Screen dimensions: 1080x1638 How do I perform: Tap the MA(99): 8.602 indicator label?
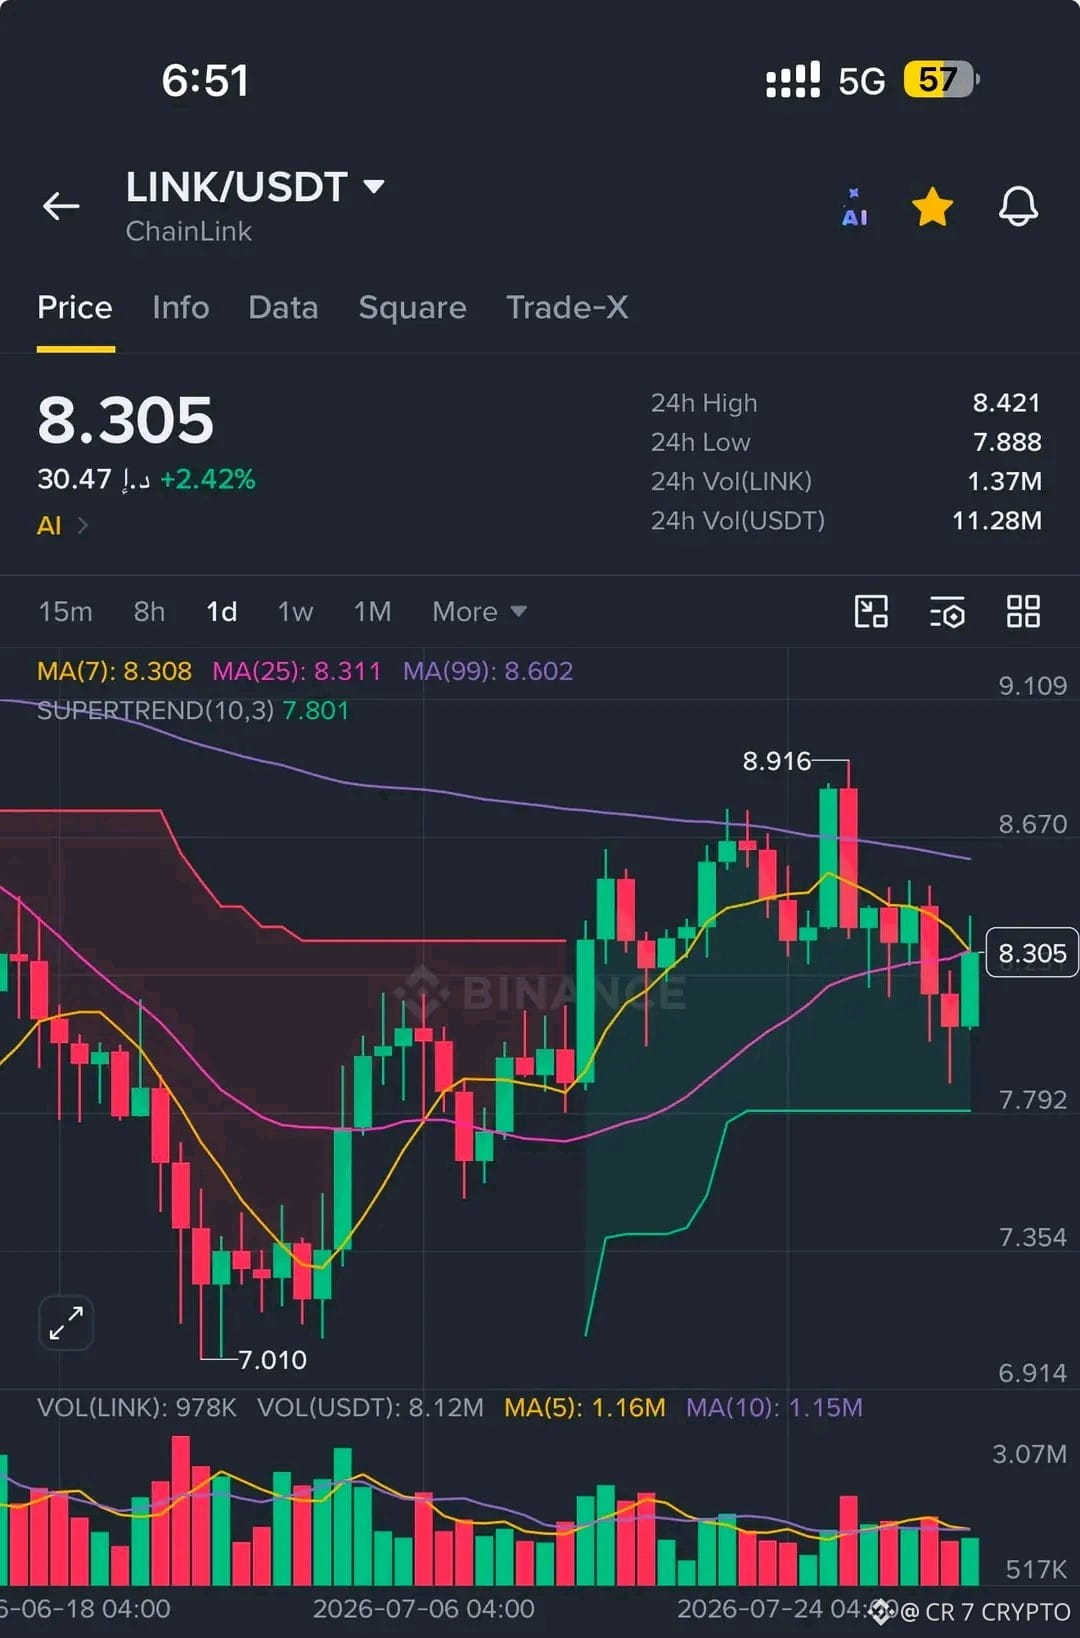[488, 671]
